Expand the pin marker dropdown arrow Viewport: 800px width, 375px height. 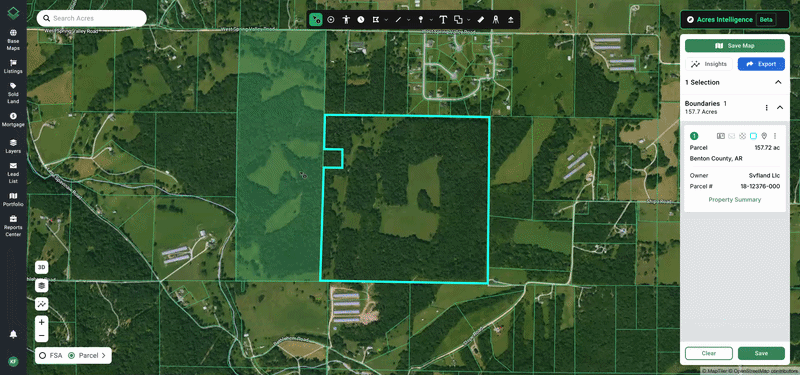(x=431, y=20)
